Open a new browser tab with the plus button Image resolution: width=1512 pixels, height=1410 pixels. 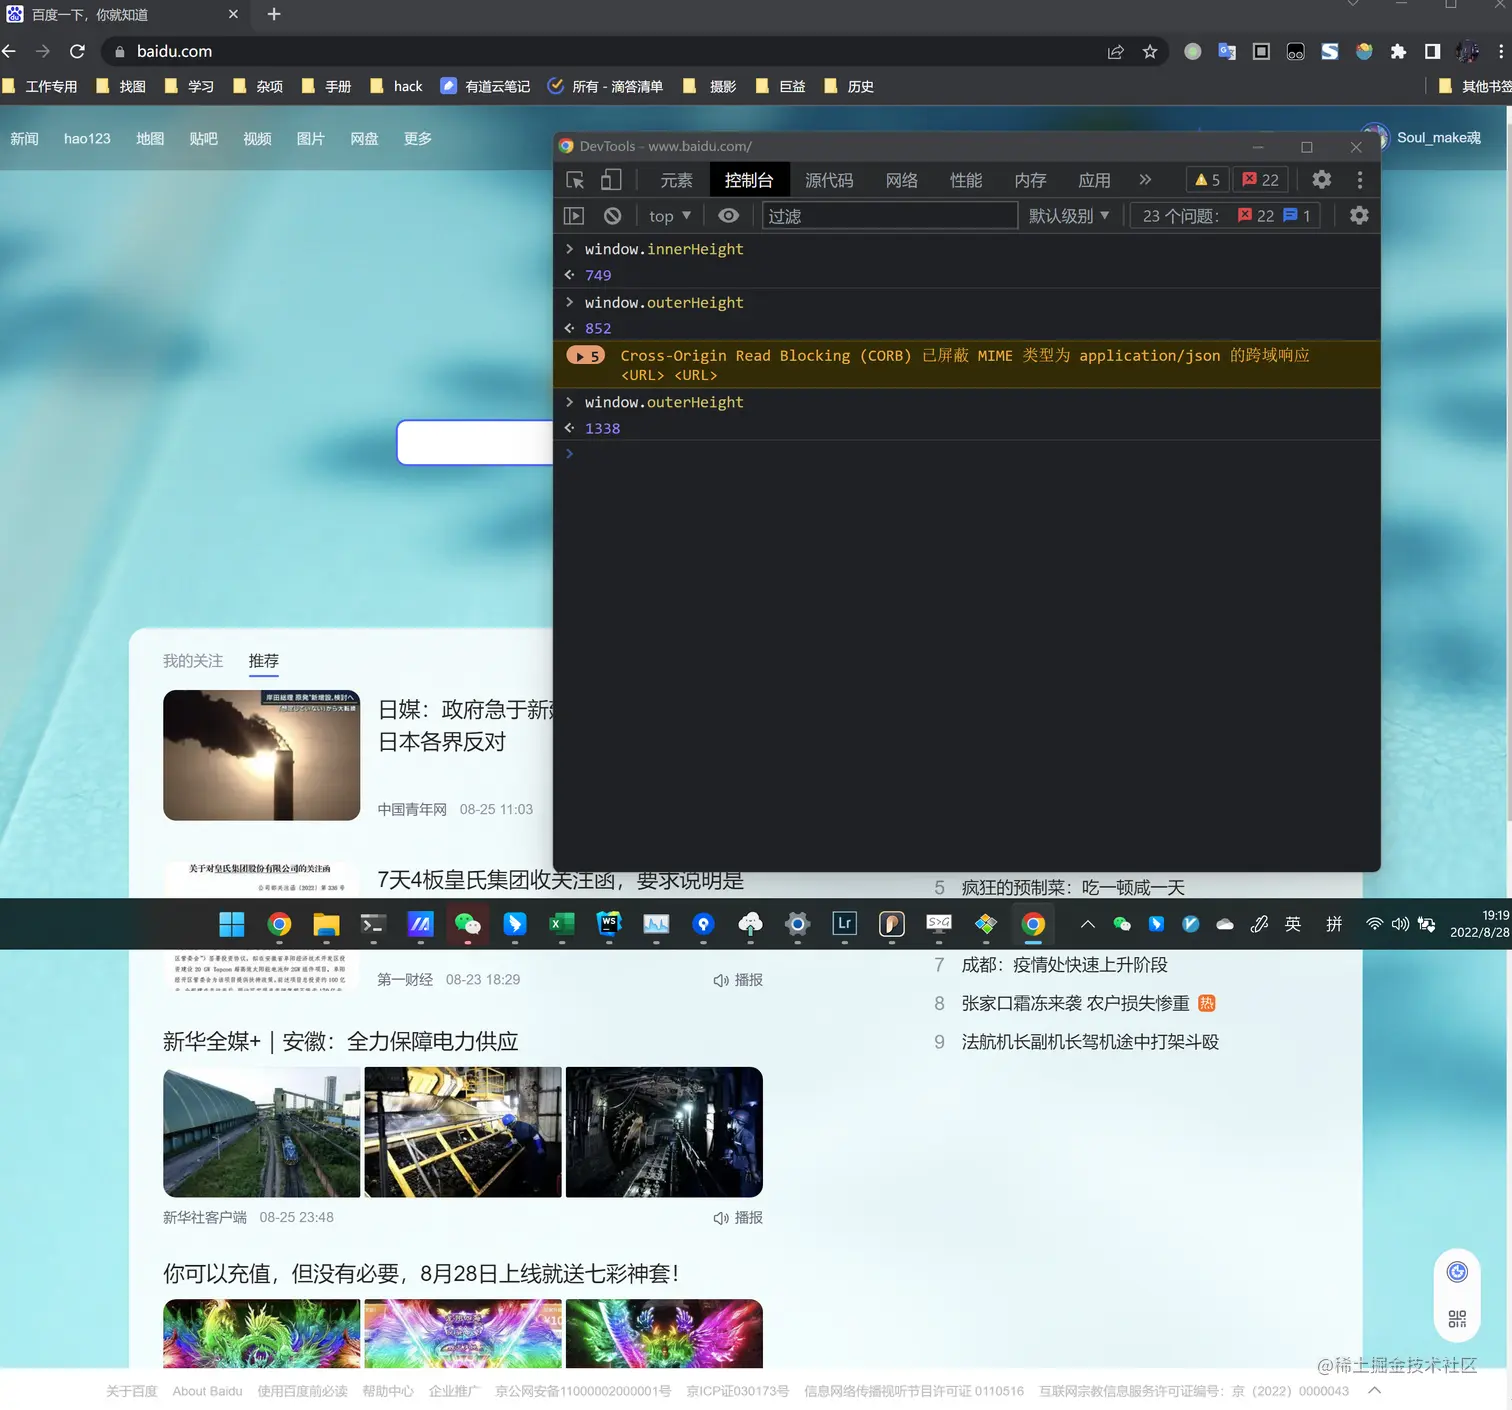274,14
